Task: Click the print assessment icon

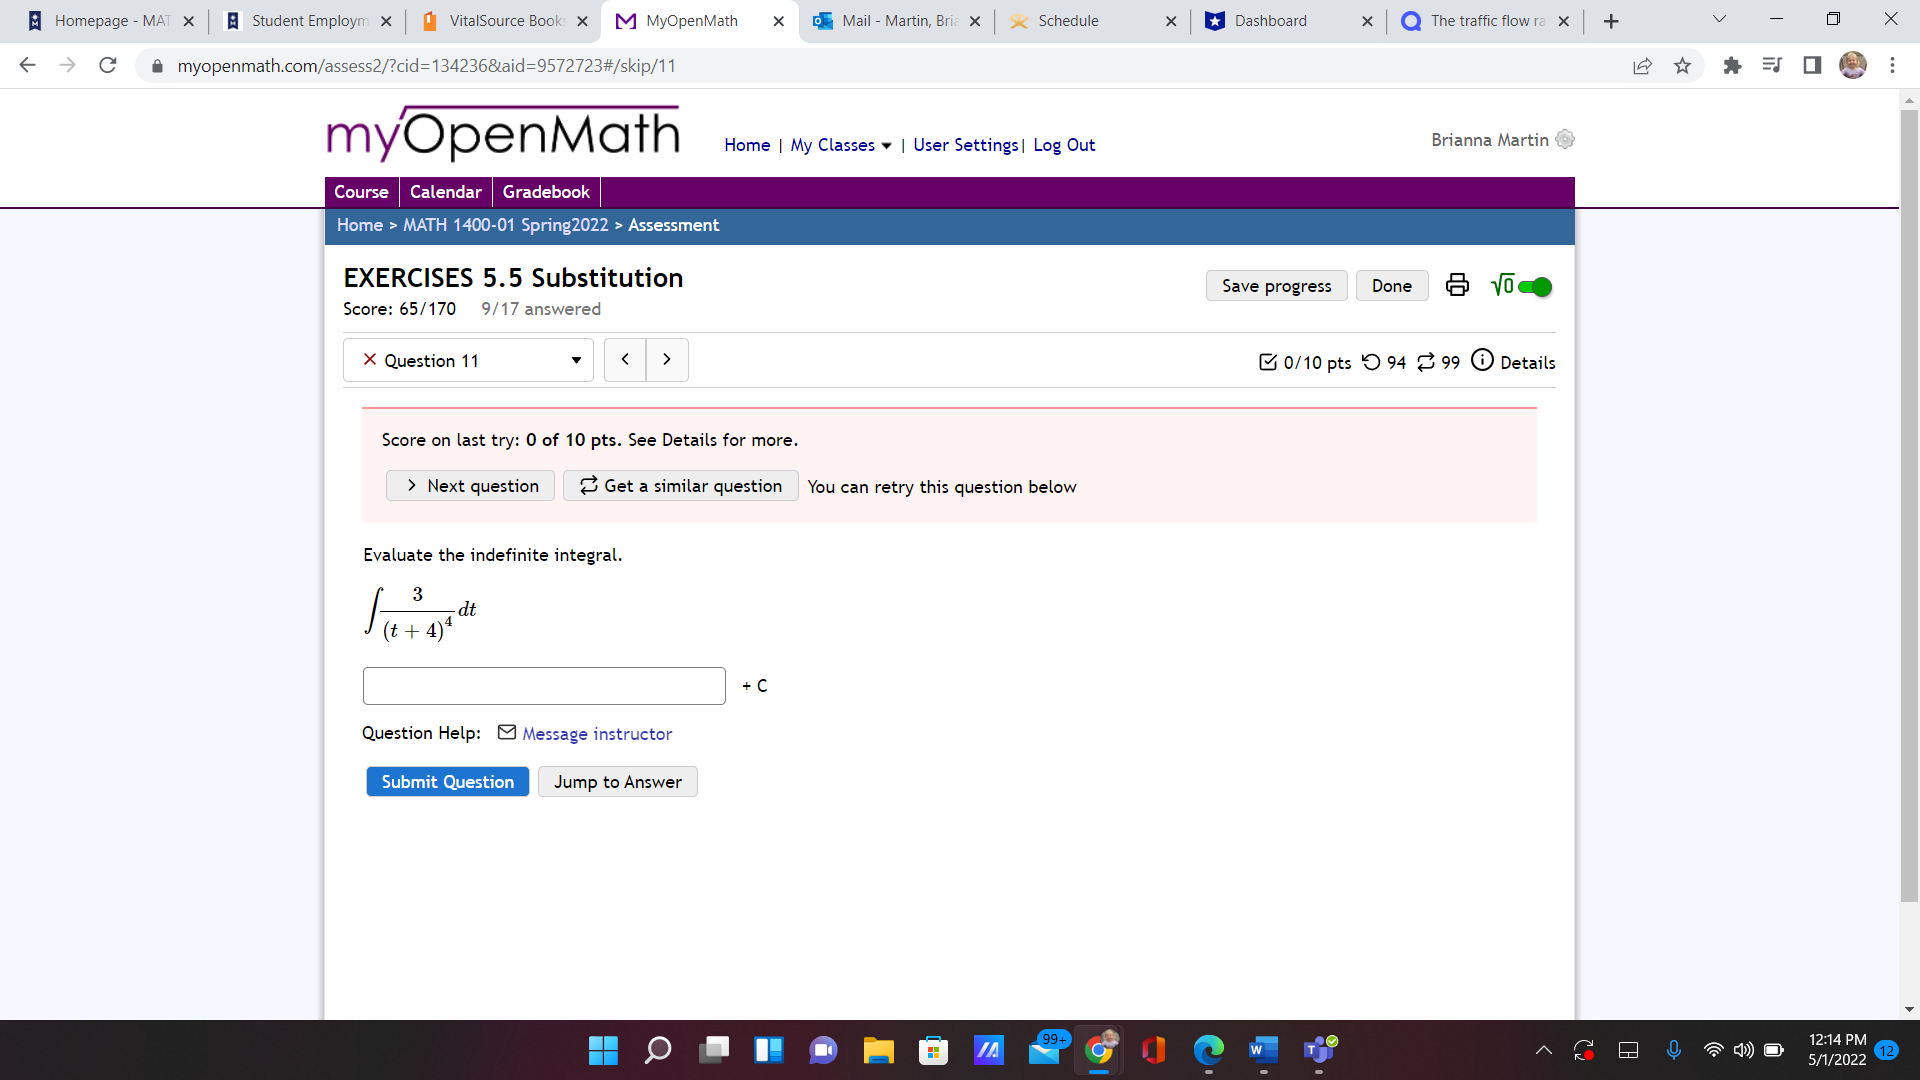Action: 1457,286
